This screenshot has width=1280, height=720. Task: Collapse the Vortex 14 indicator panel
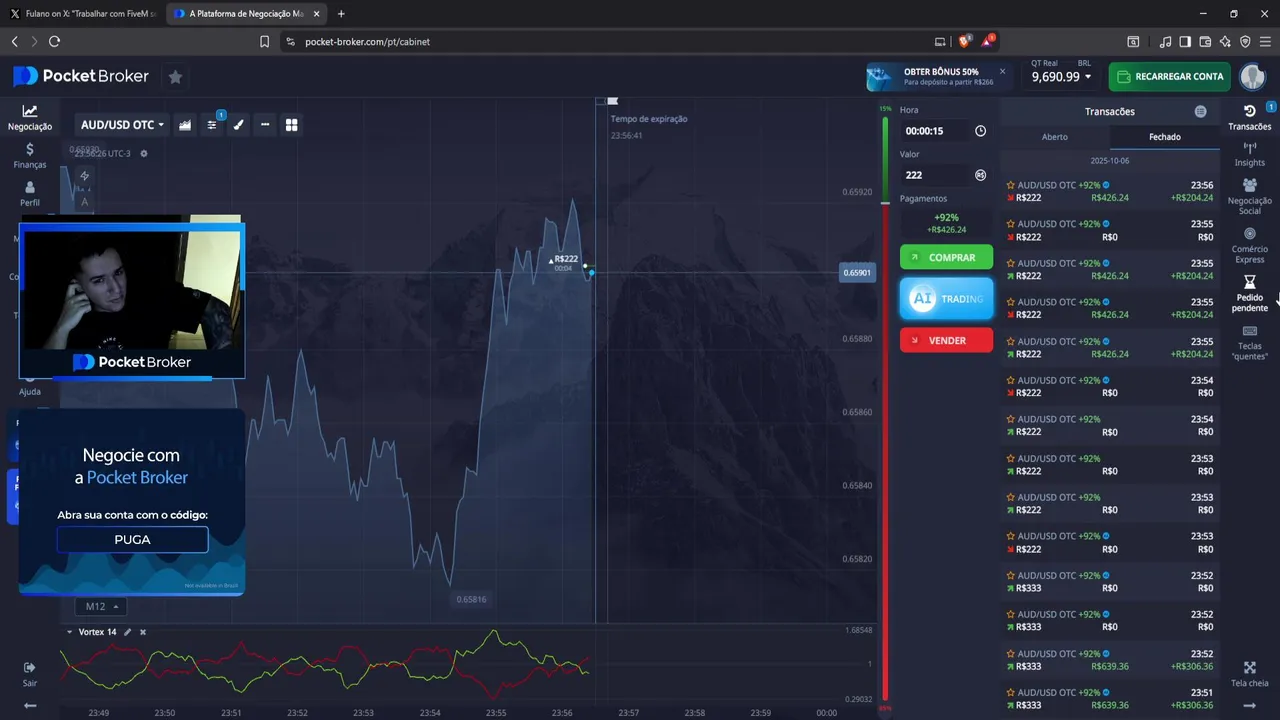(x=69, y=632)
